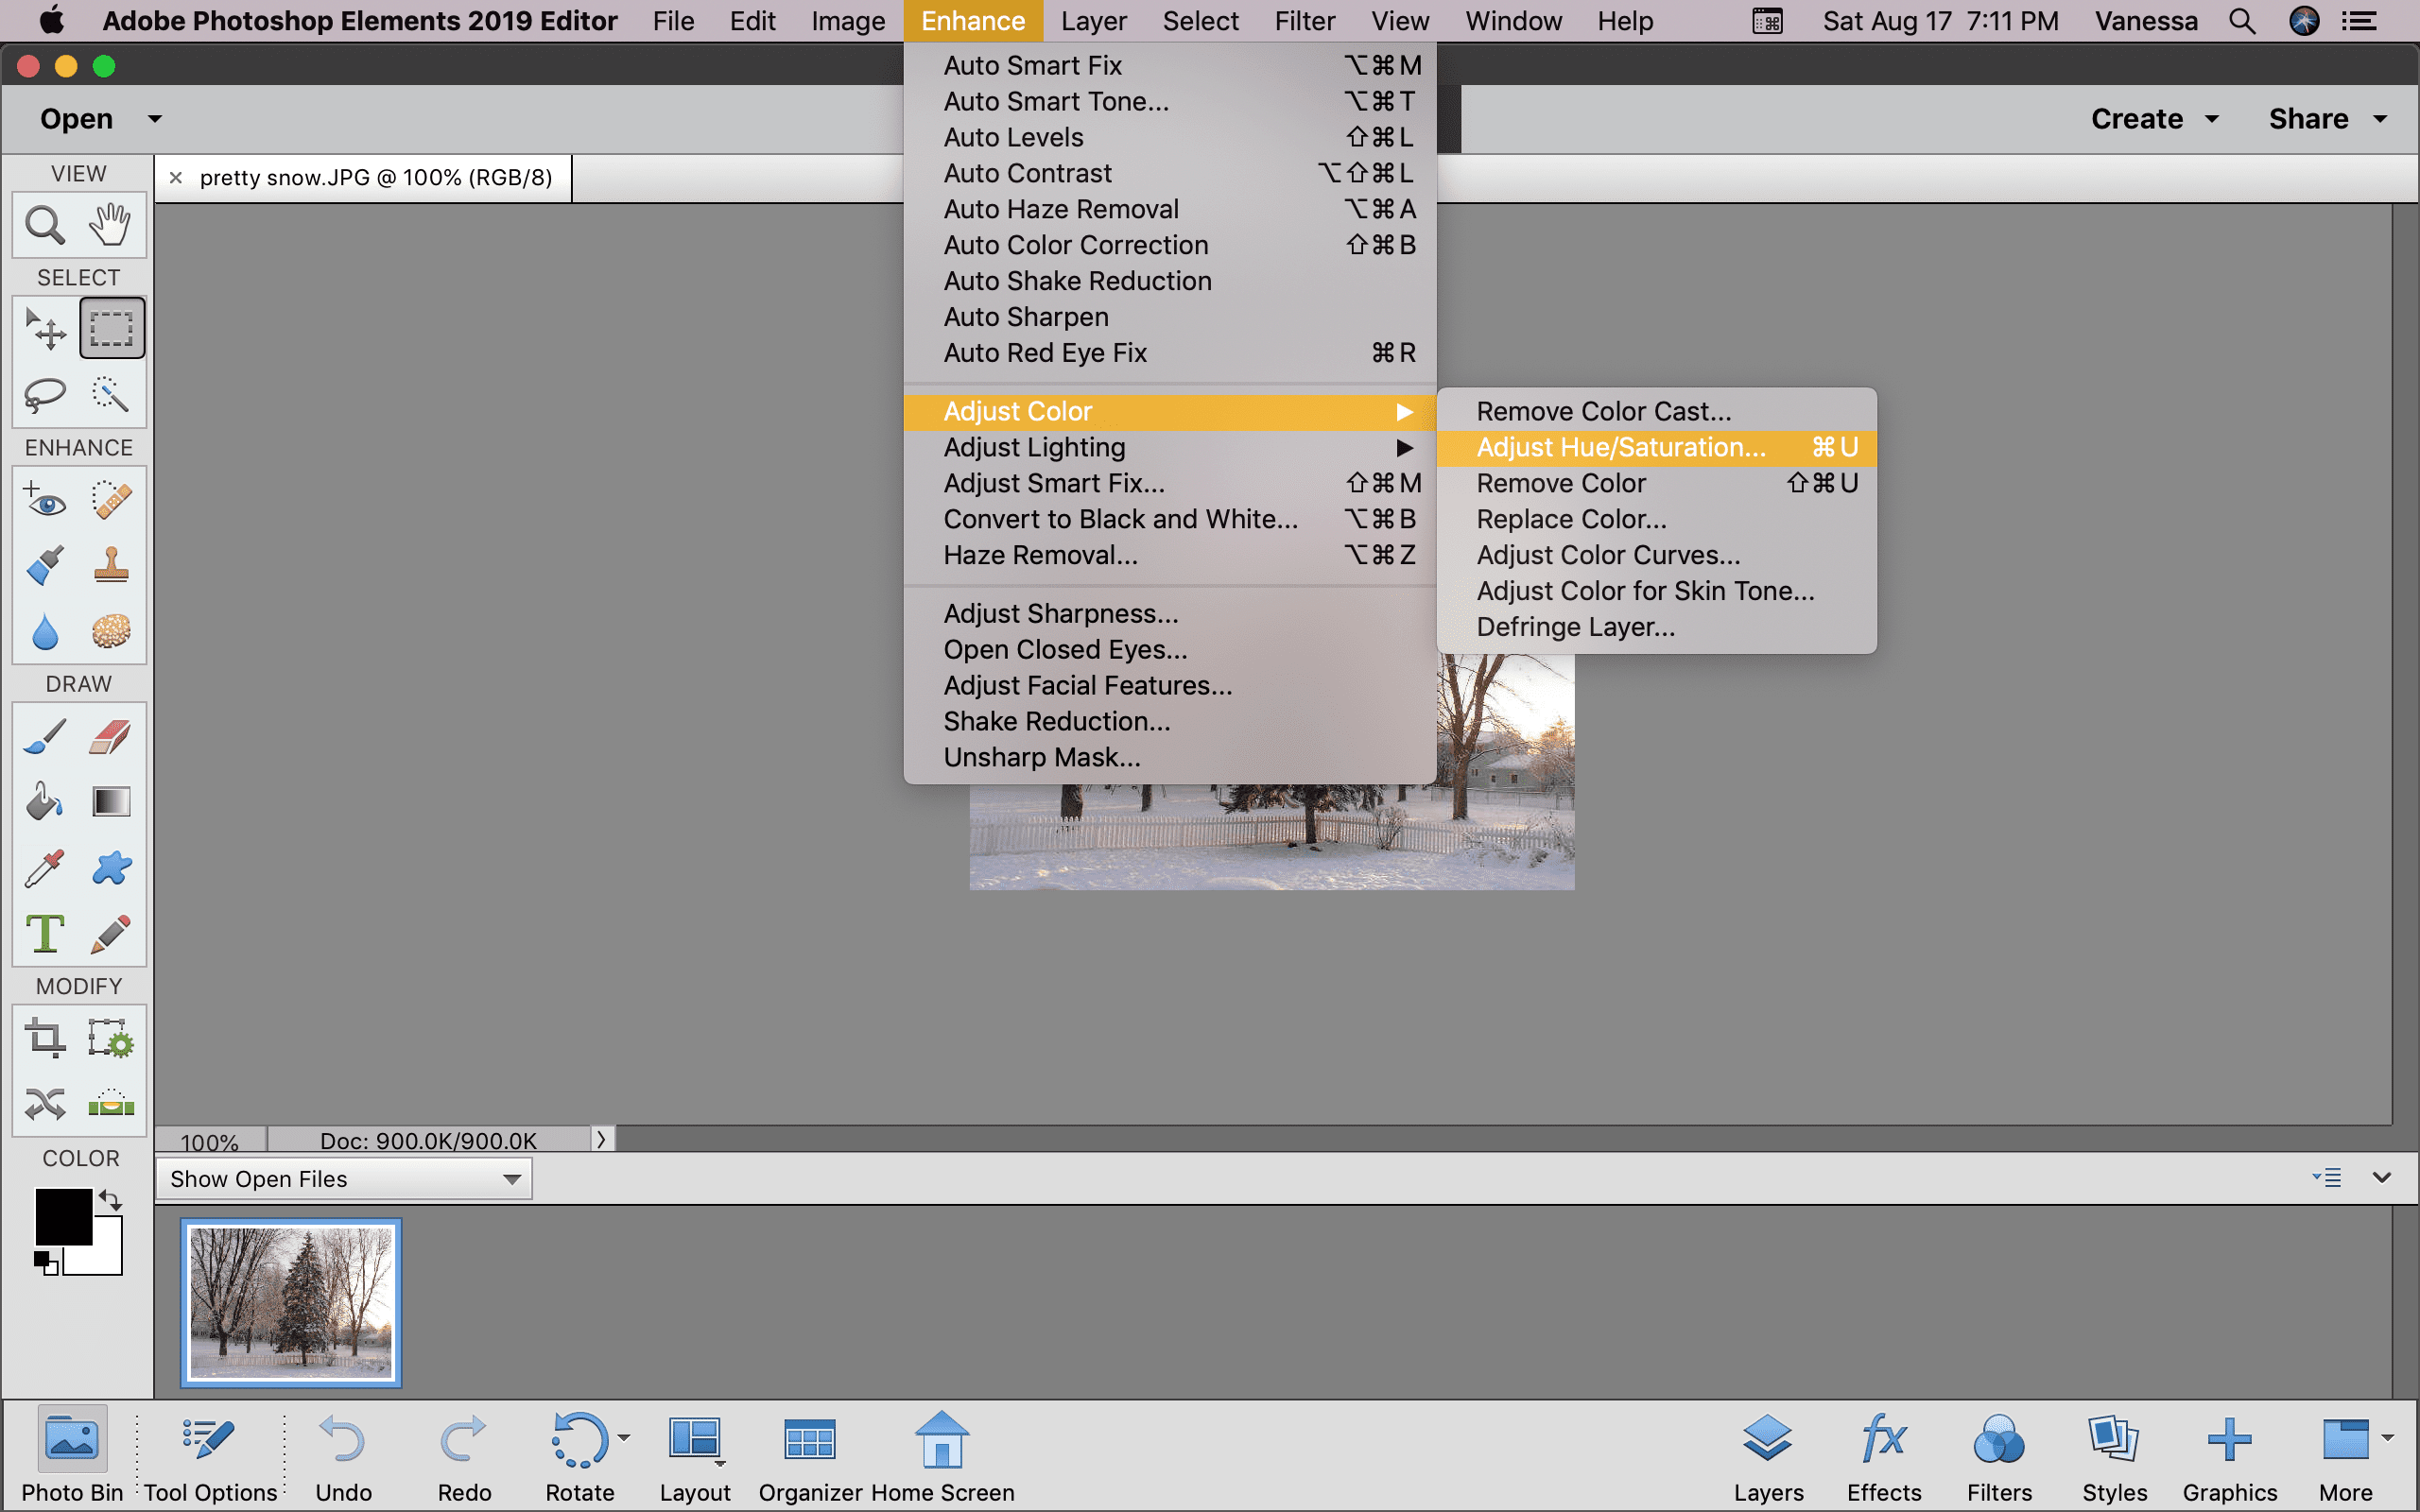Open the Share dropdown
Image resolution: width=2420 pixels, height=1512 pixels.
[2327, 119]
